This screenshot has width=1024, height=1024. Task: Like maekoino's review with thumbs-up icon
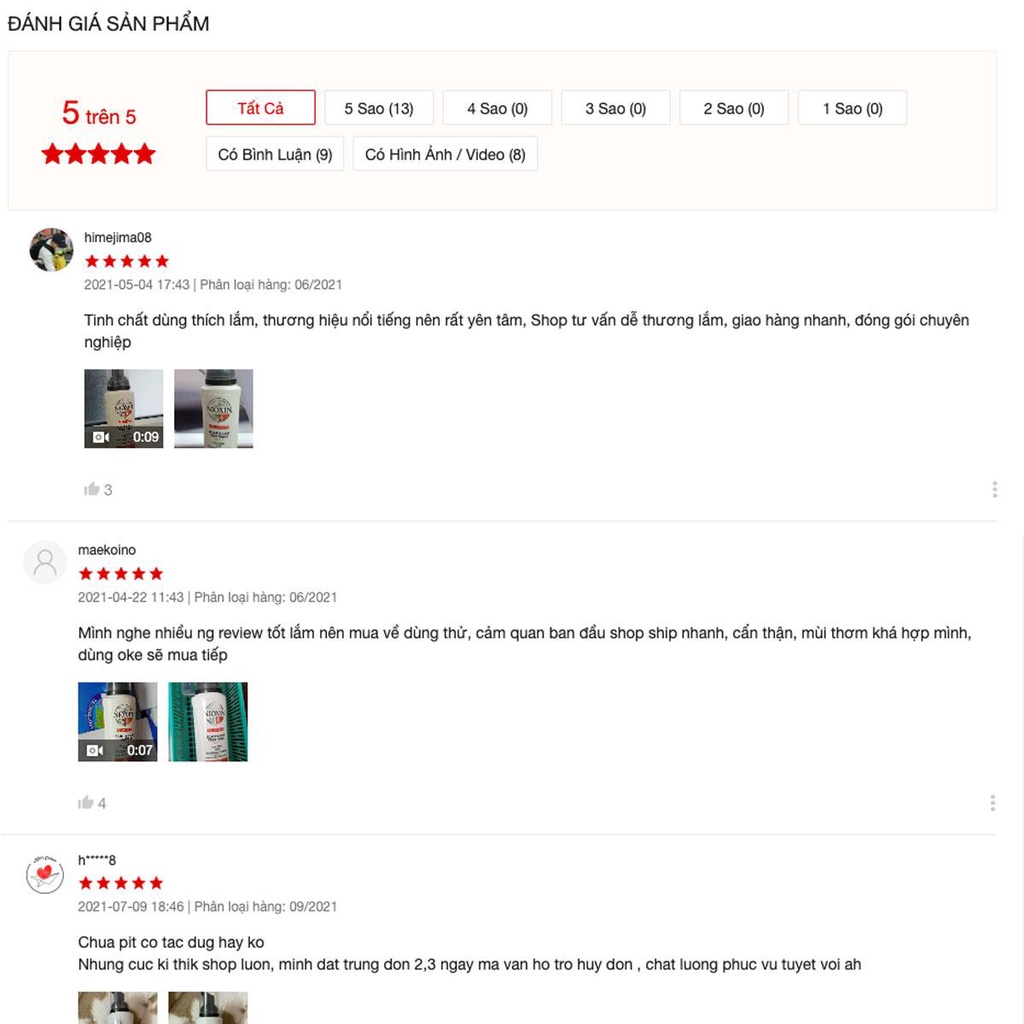click(x=86, y=803)
